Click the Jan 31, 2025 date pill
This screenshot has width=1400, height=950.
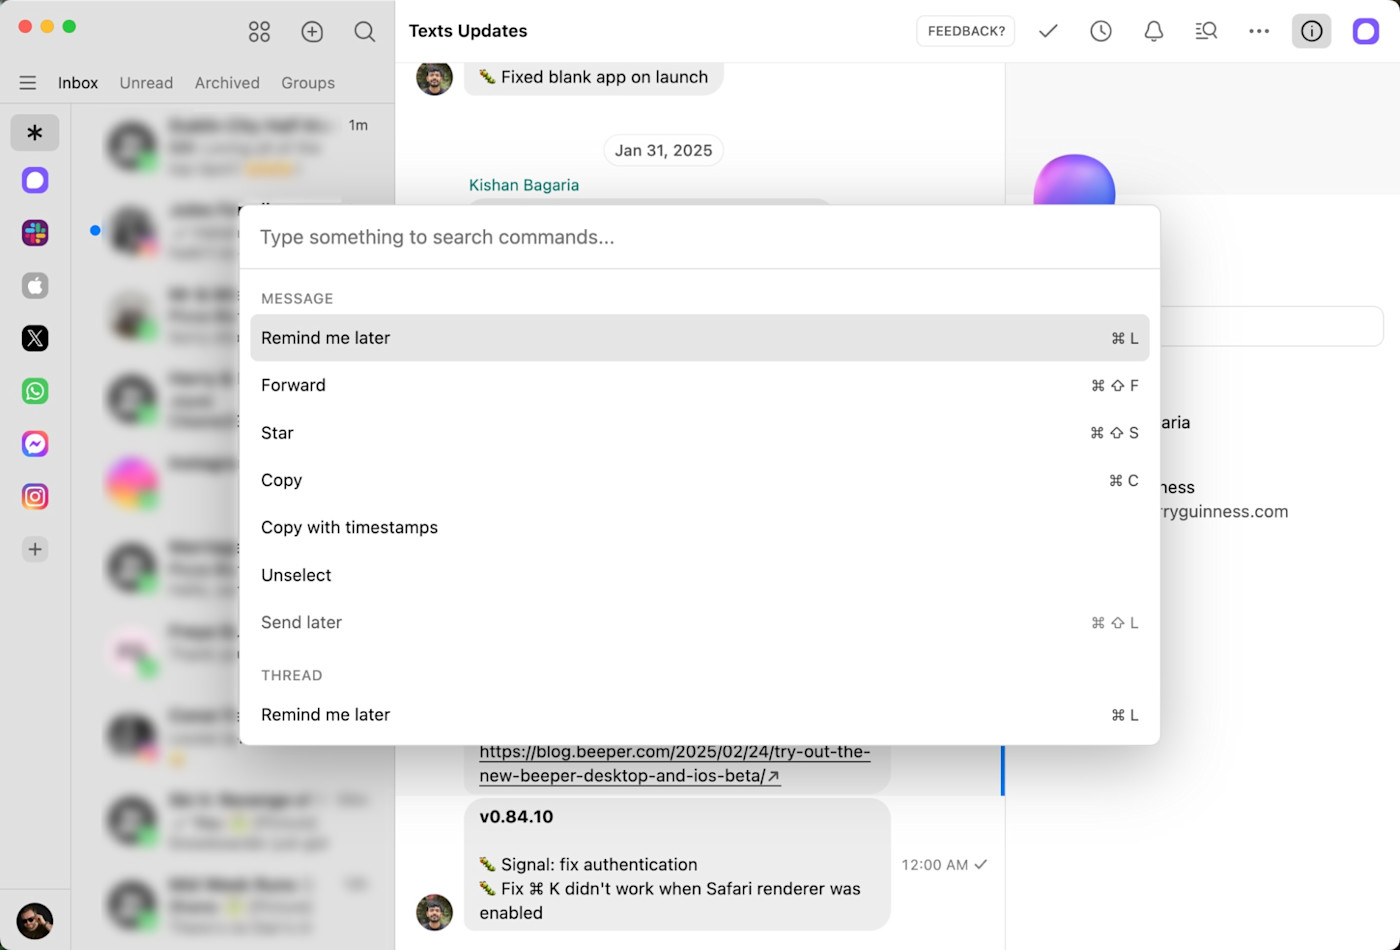click(663, 150)
